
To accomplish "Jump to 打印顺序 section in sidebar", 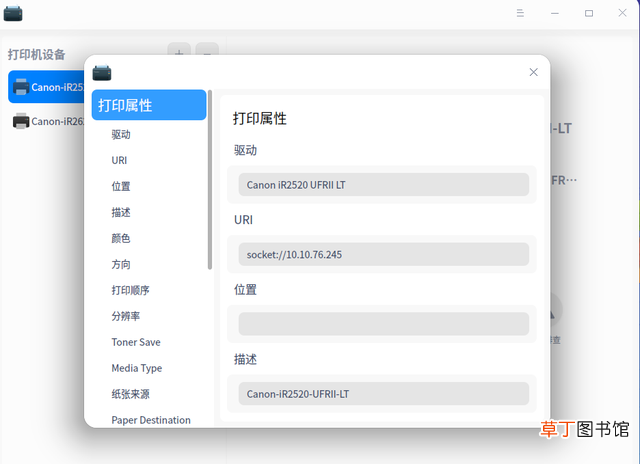I will (x=131, y=290).
